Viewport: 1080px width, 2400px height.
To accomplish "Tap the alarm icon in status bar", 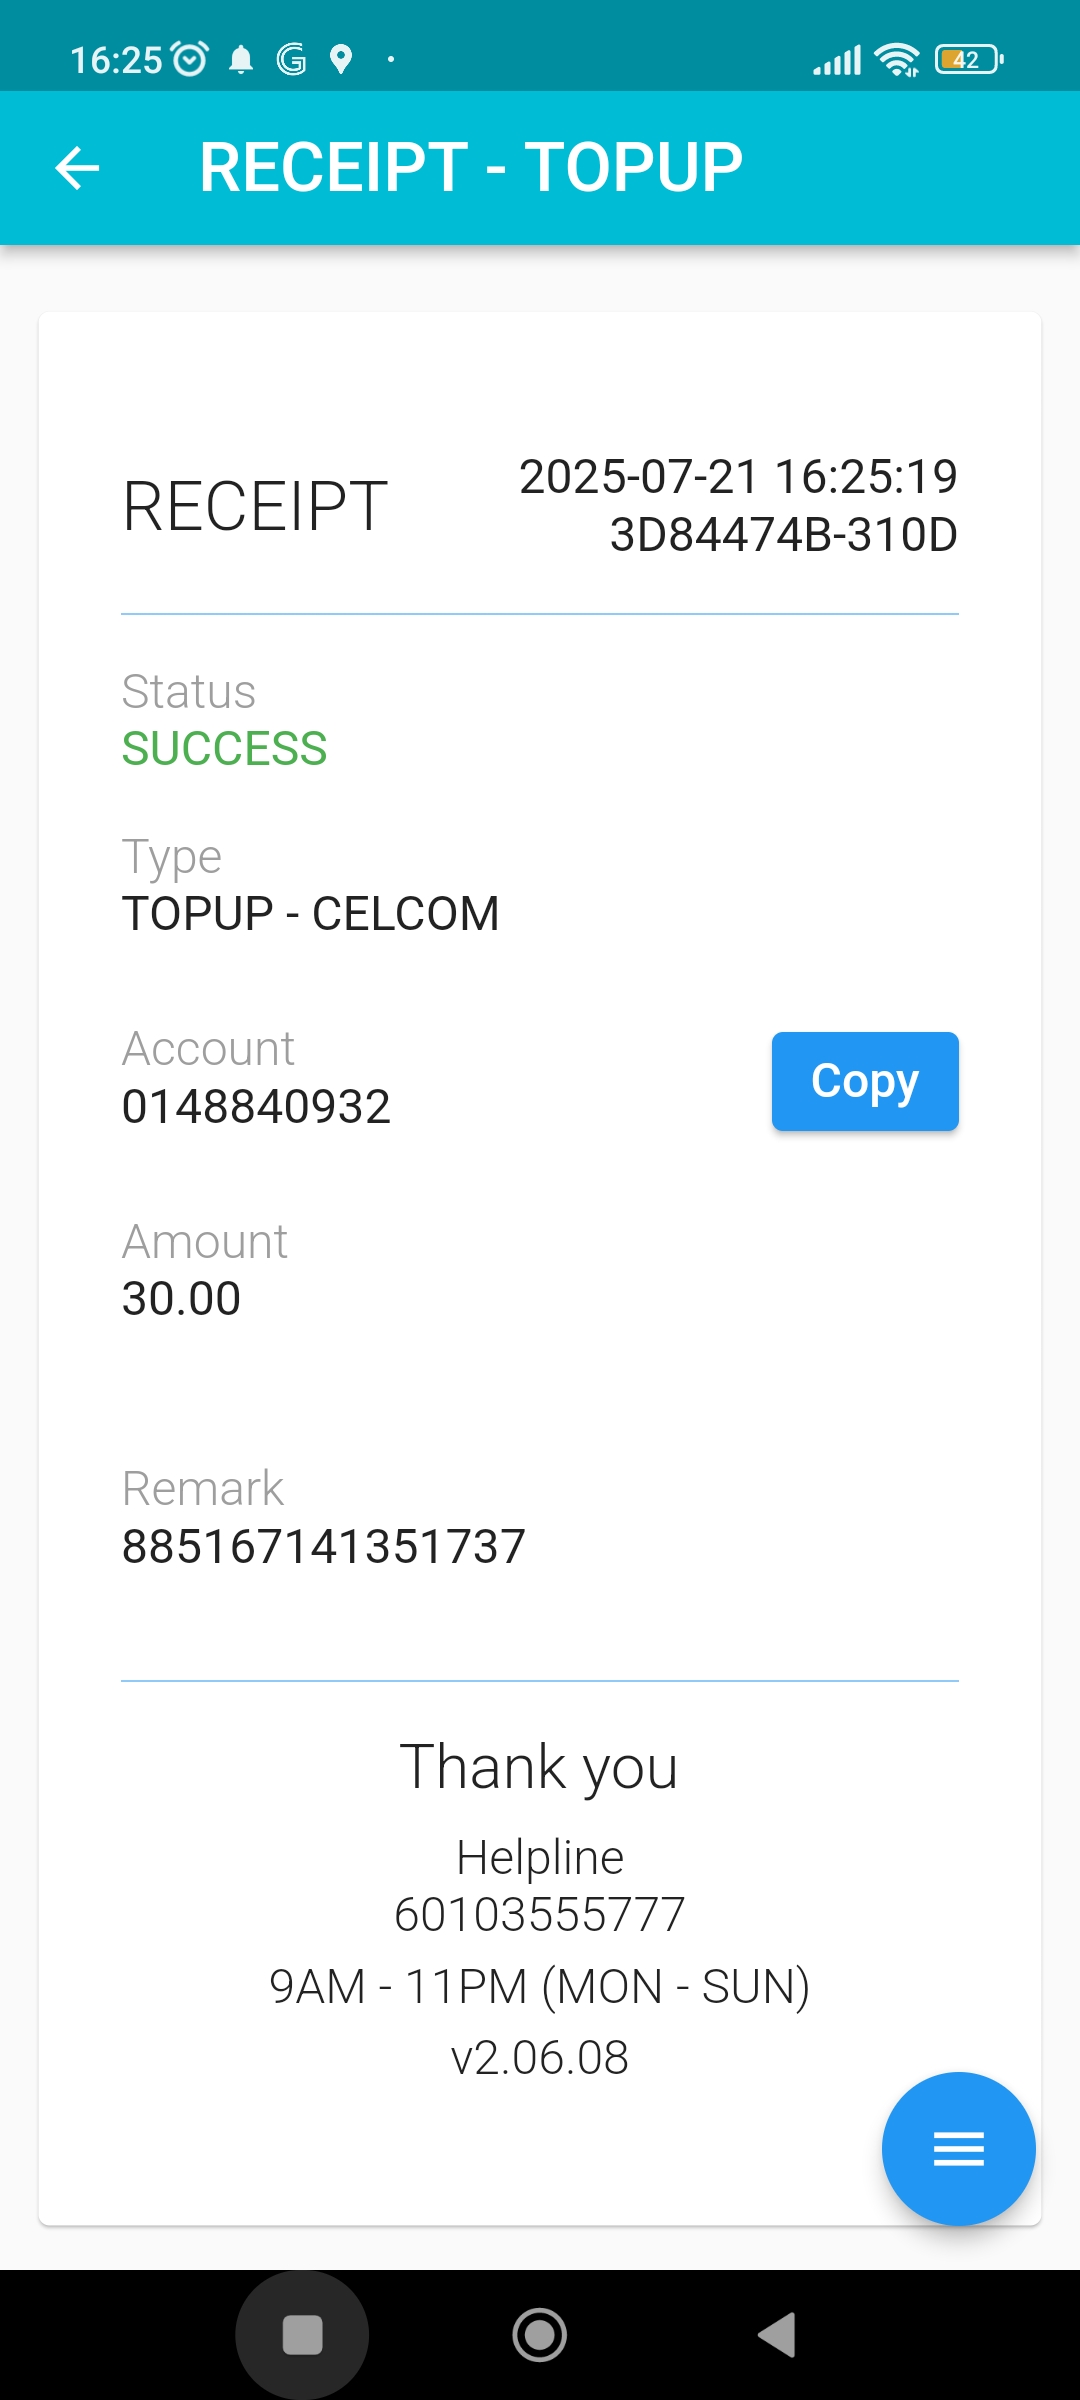I will click(x=190, y=60).
